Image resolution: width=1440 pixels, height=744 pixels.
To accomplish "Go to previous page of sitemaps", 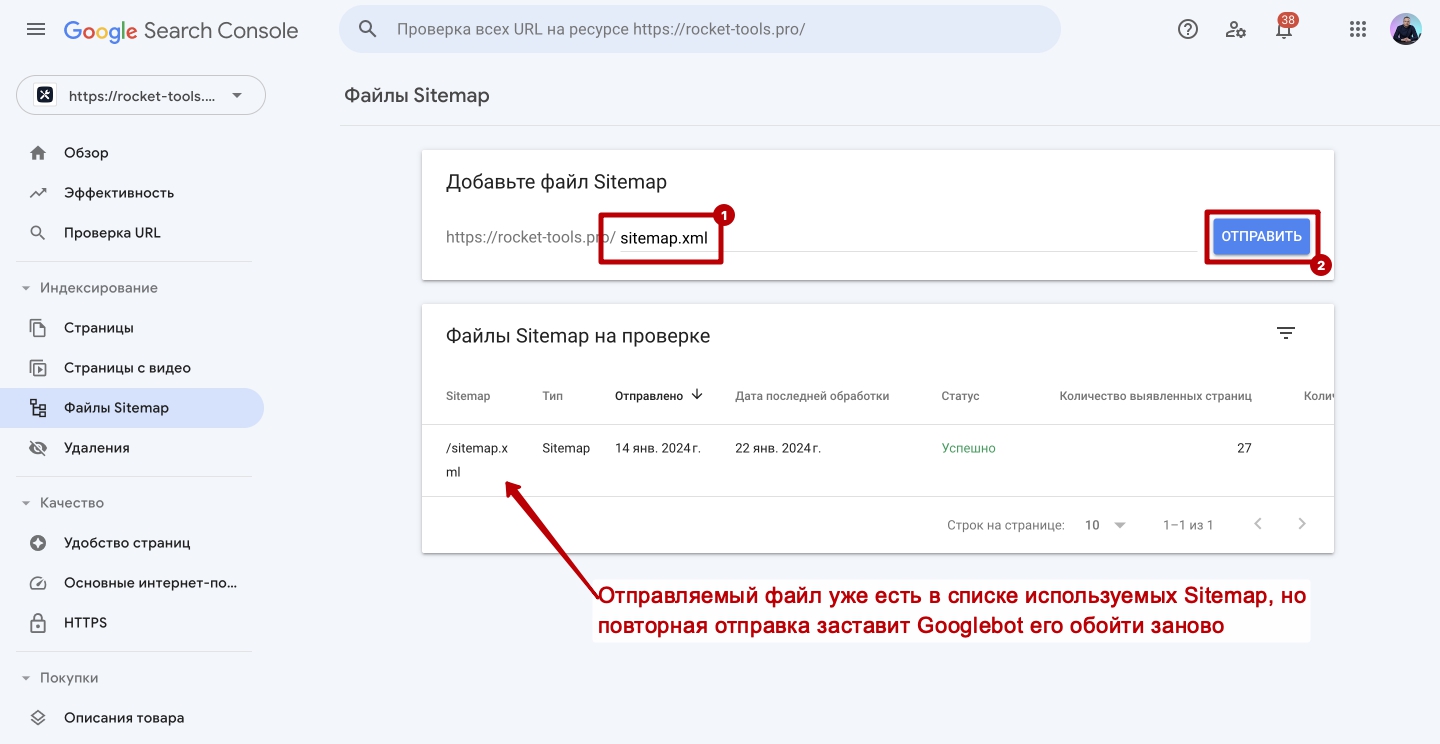I will [1258, 524].
